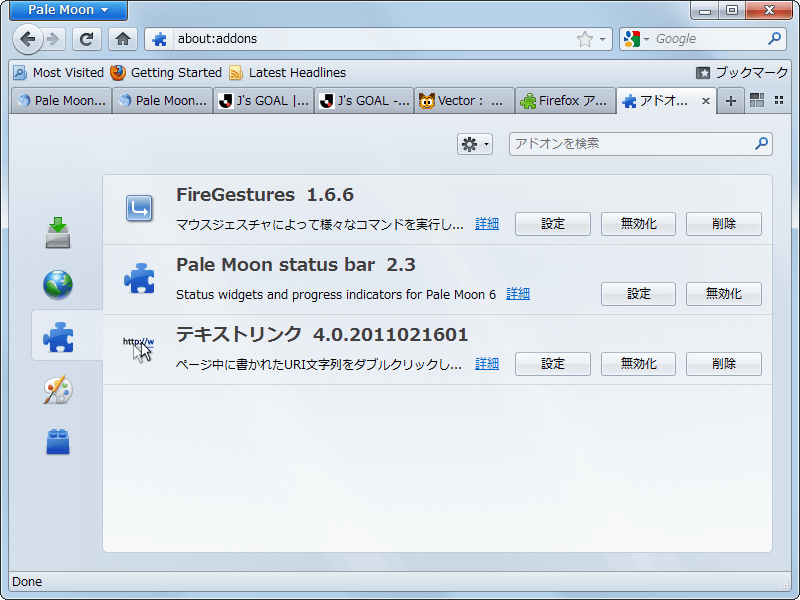Screen dimensions: 800x600
Task: Click 削除 button for テキストリンク
Action: (724, 364)
